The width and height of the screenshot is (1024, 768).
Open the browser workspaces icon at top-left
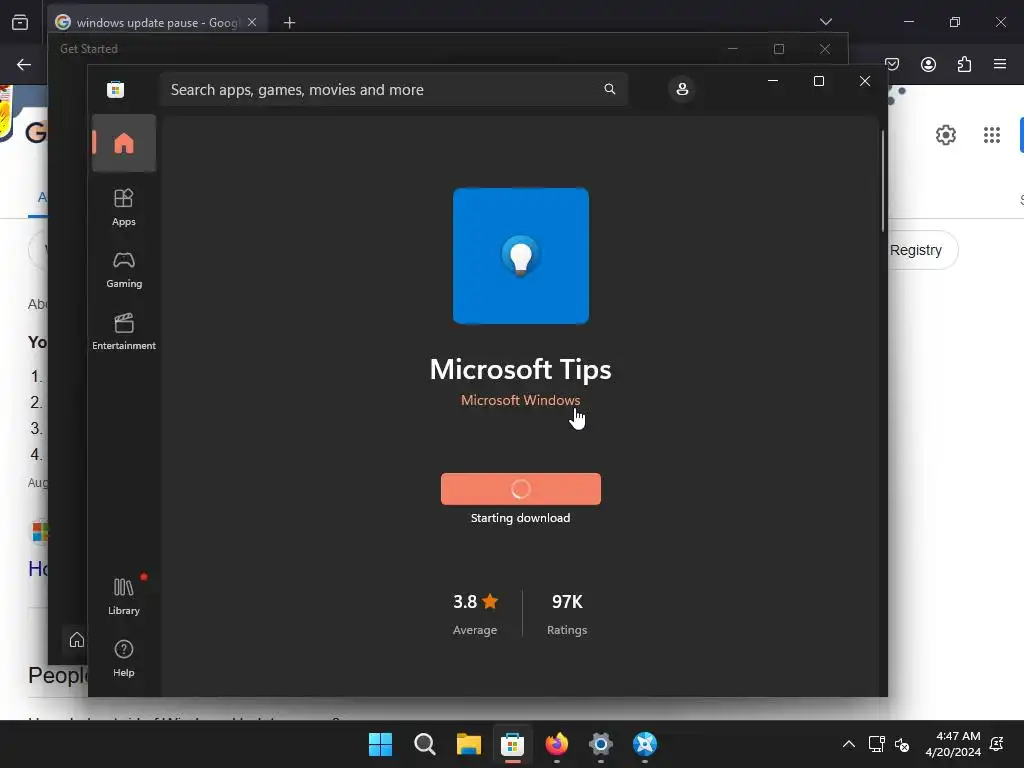tap(20, 22)
